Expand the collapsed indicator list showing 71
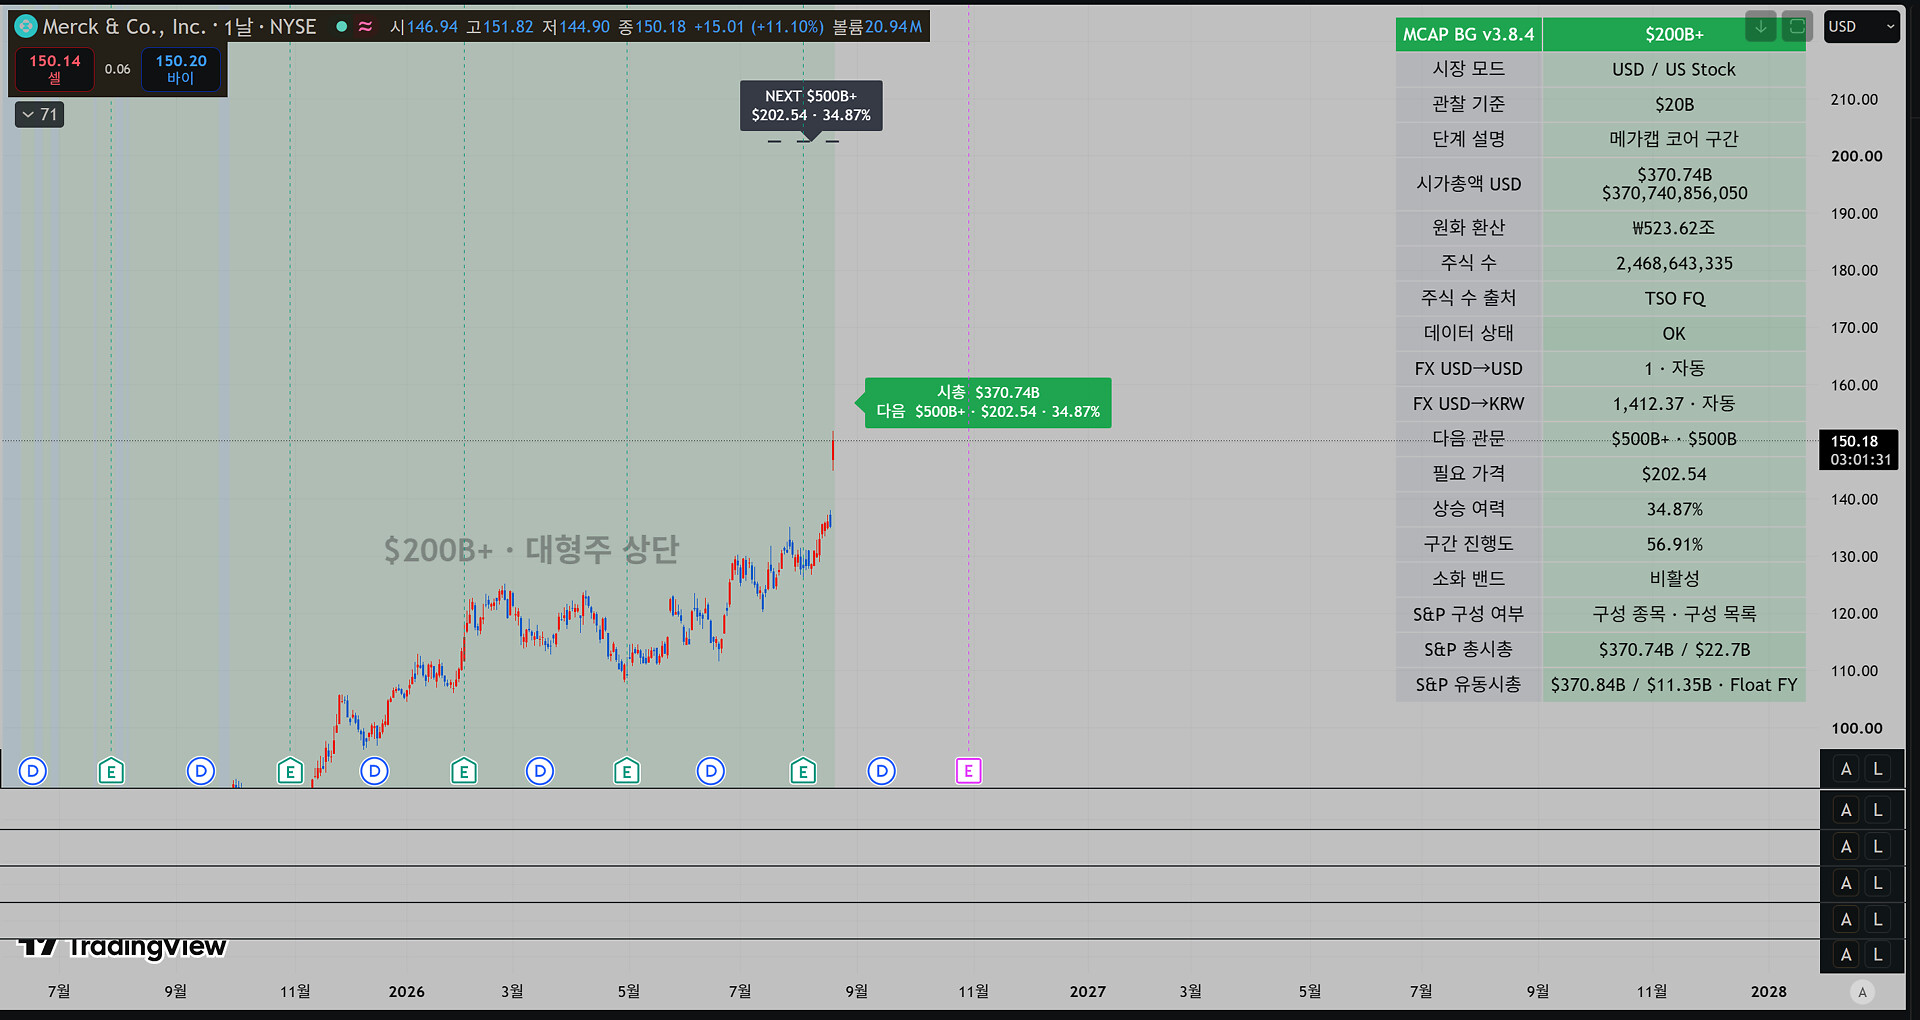Screen dimensions: 1920x1020 point(40,115)
